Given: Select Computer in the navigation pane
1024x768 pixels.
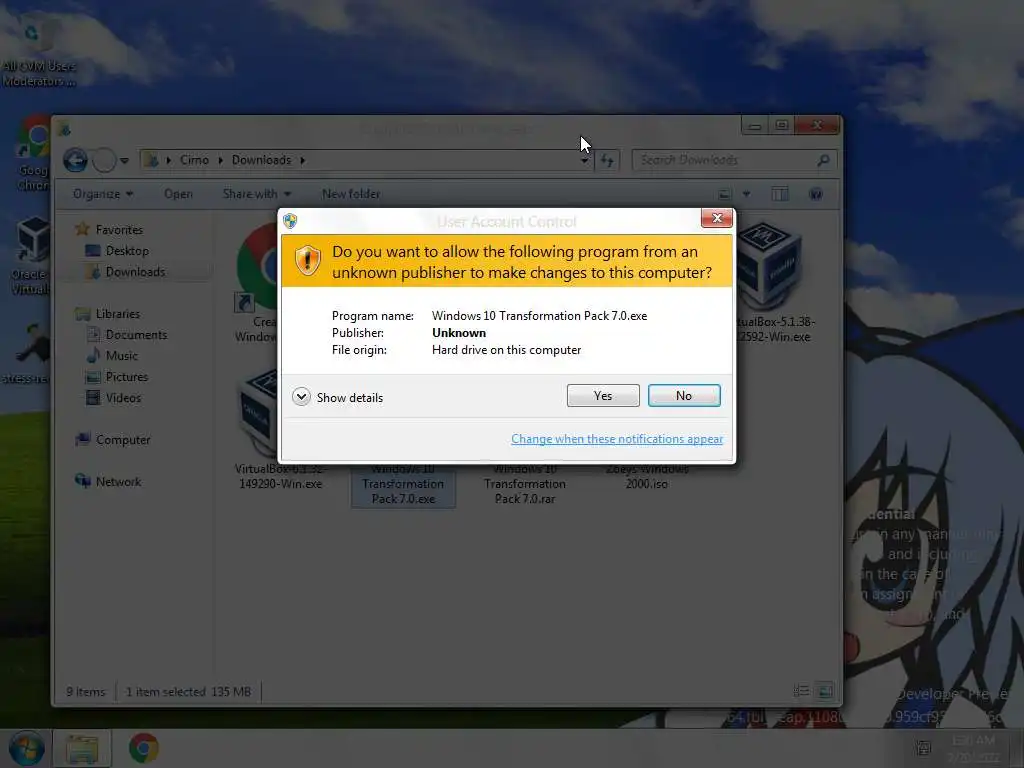Looking at the screenshot, I should pos(123,440).
